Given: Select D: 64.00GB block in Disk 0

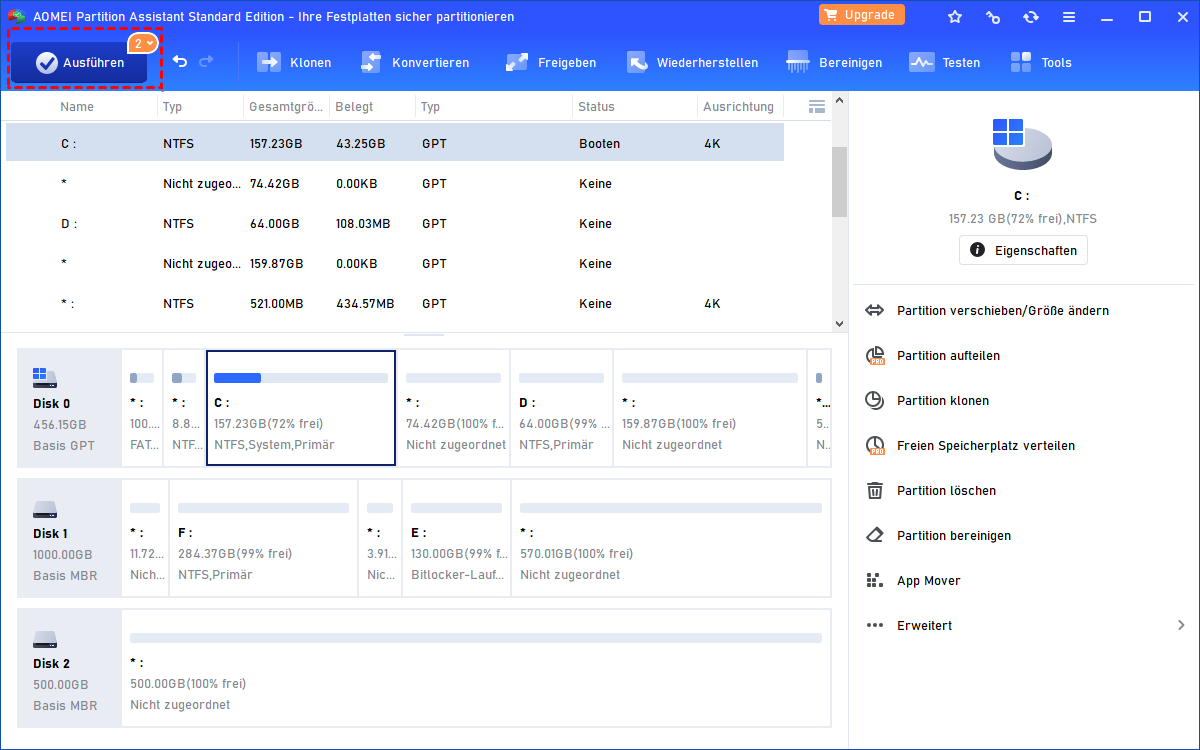Looking at the screenshot, I should pos(562,408).
